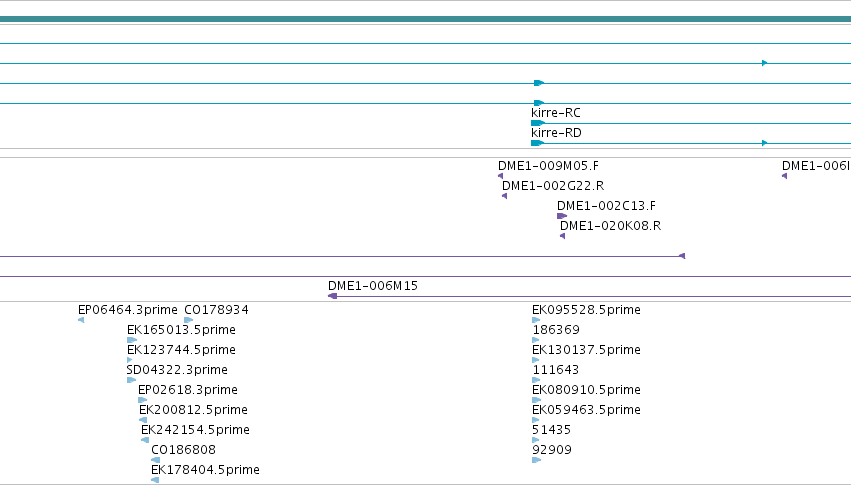Click the EK200812.5prime EST label
Viewport: 851px width, 485px height.
(x=193, y=410)
